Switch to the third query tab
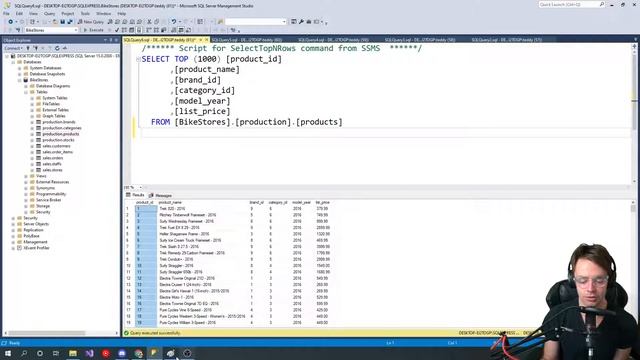Viewport: 640px width, 360px height. tap(333, 40)
